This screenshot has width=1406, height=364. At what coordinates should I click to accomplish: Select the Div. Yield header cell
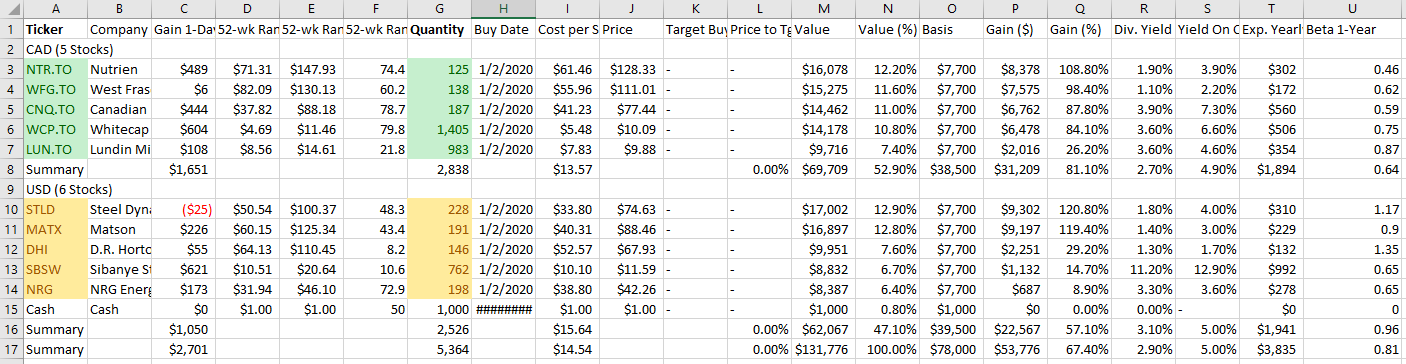(x=1143, y=30)
